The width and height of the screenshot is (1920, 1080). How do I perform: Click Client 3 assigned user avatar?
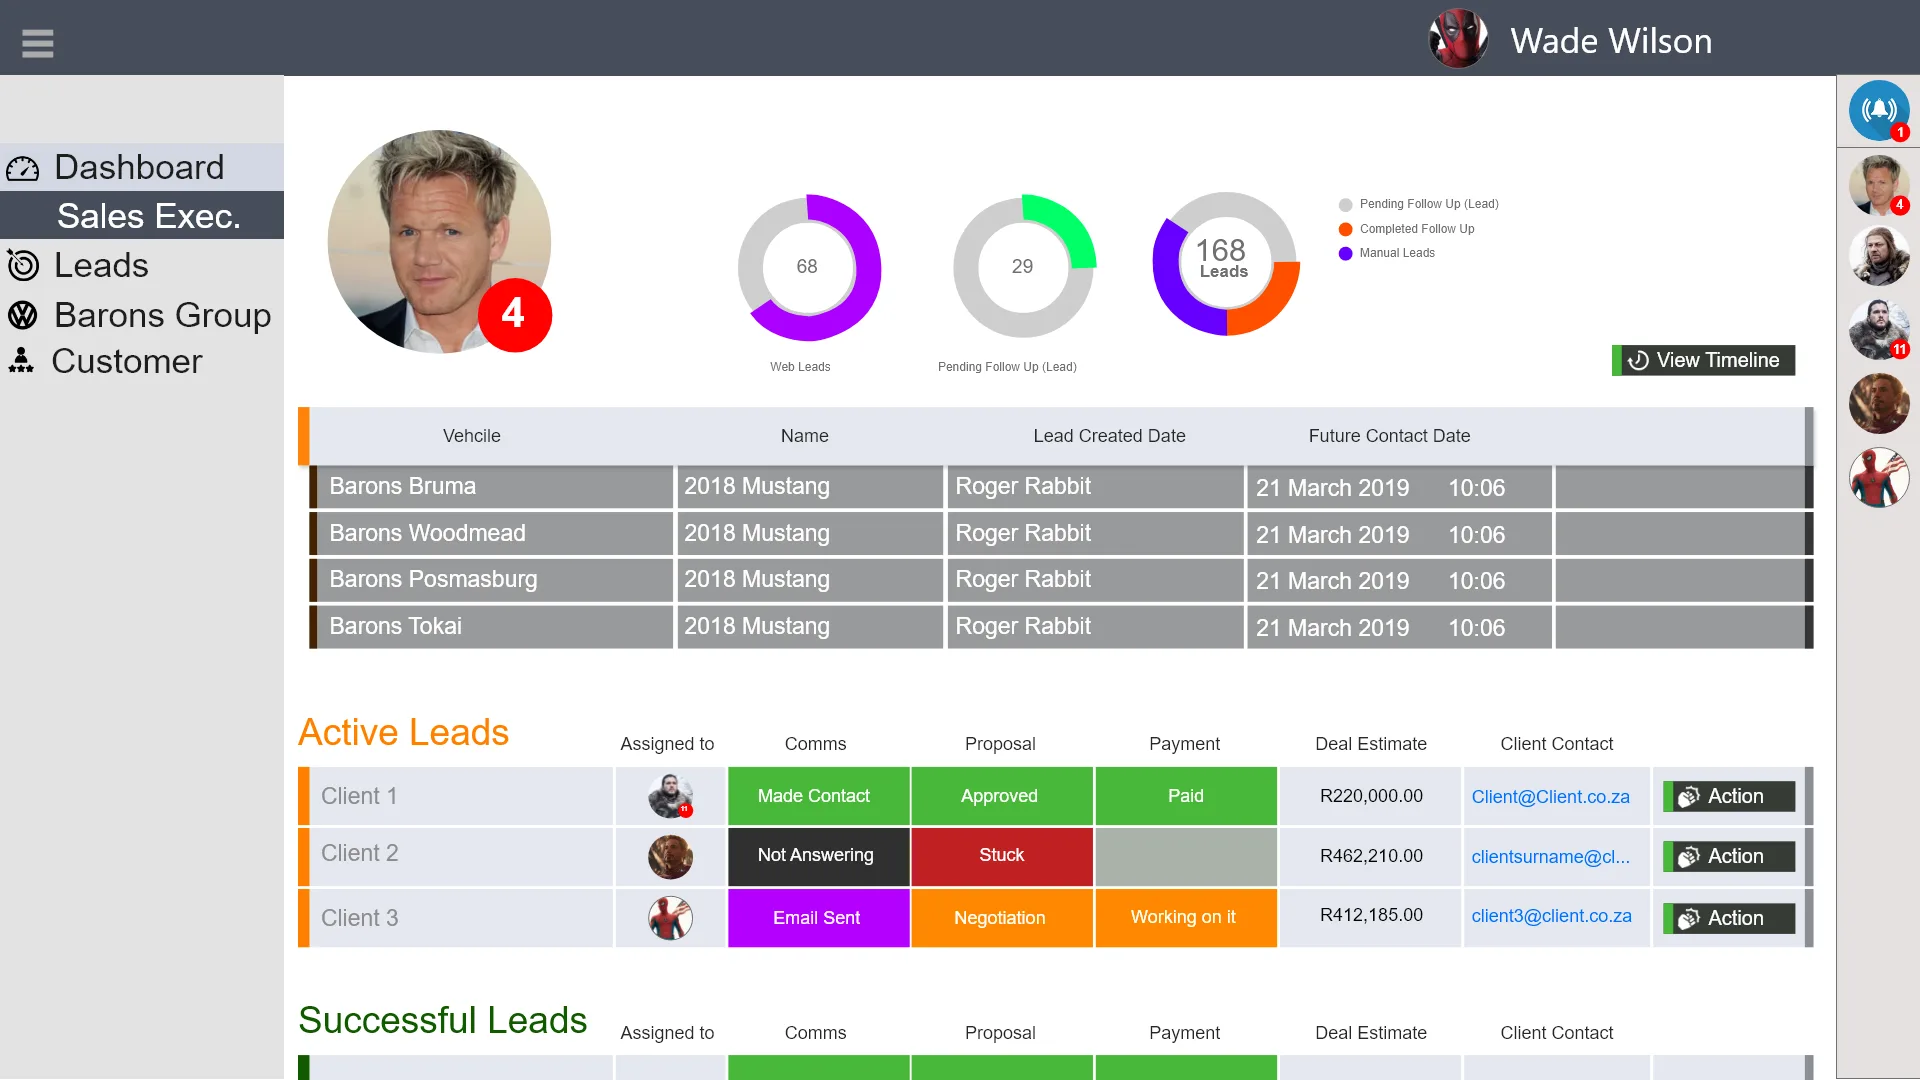tap(670, 918)
